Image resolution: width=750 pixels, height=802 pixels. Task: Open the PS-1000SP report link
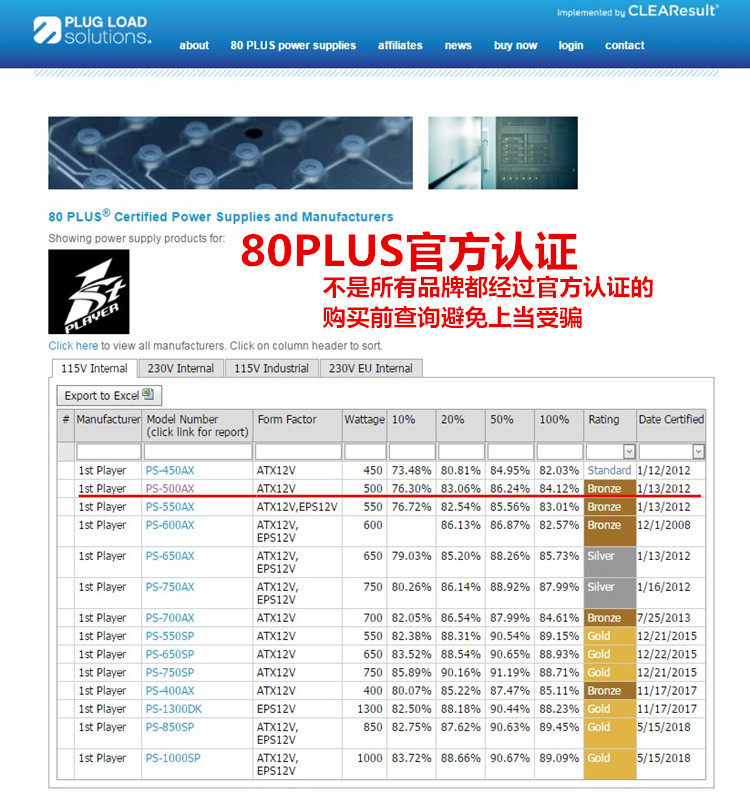coord(173,758)
